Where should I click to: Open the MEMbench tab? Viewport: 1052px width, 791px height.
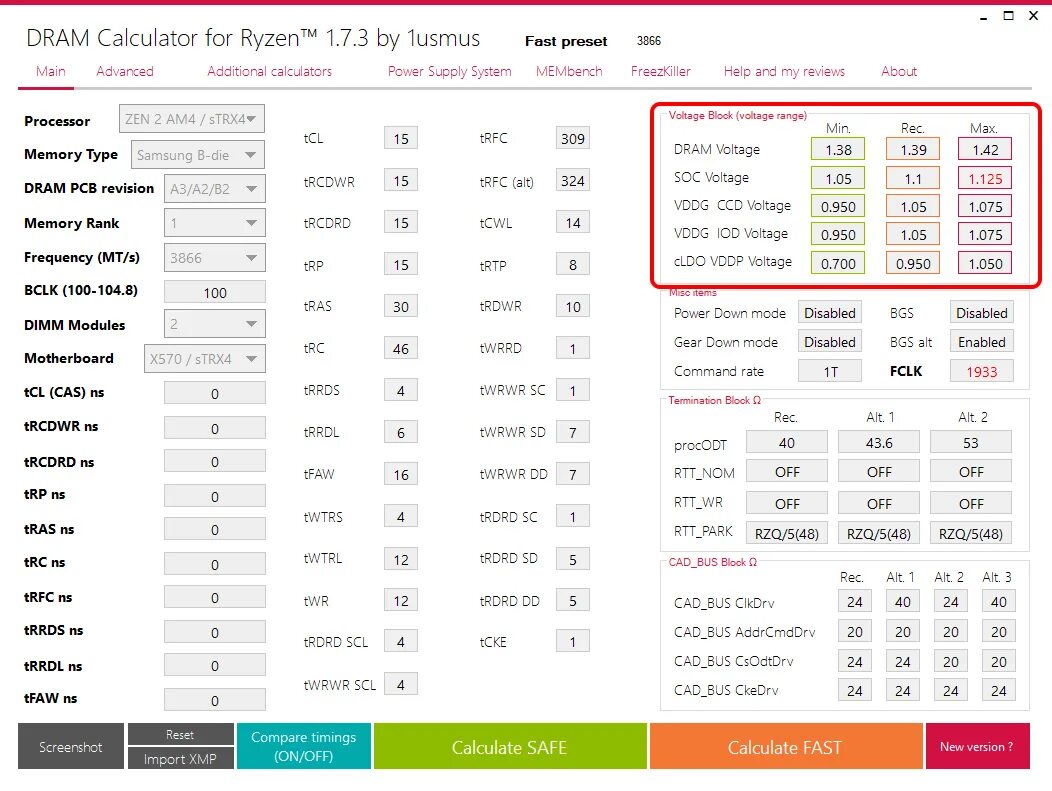coord(568,71)
